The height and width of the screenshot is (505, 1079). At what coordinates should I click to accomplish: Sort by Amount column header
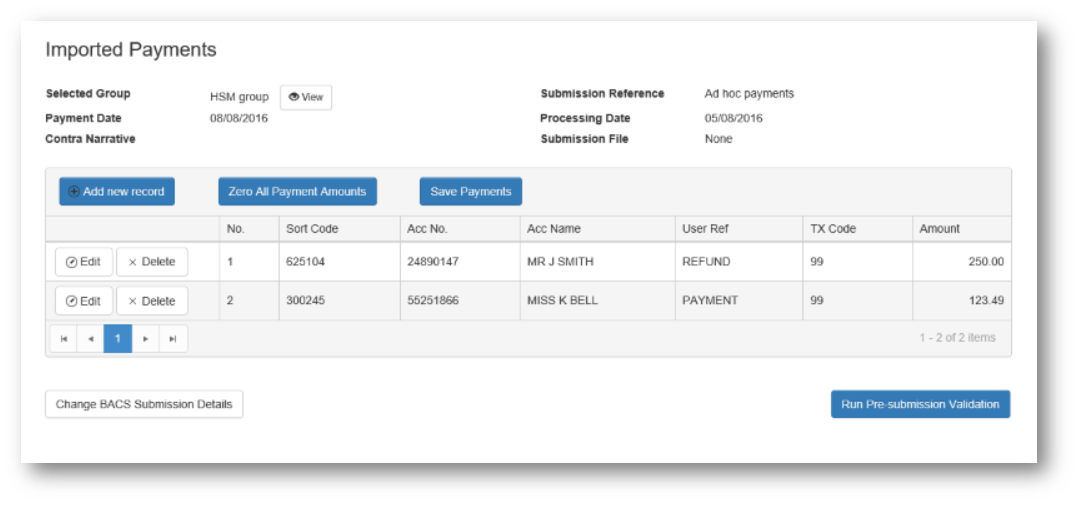[x=939, y=229]
